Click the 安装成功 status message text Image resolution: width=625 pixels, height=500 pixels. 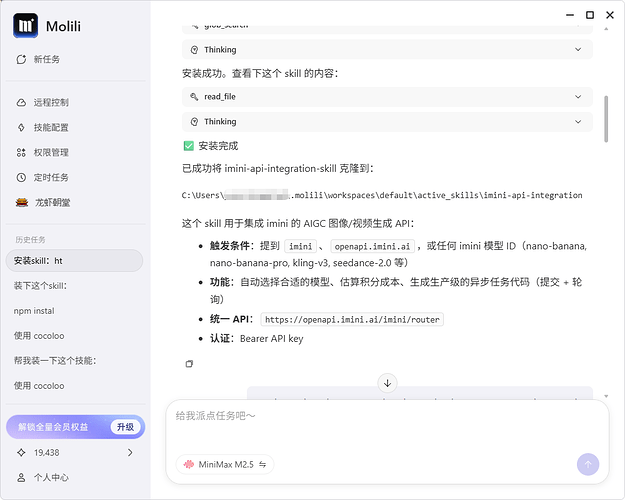tap(260, 74)
